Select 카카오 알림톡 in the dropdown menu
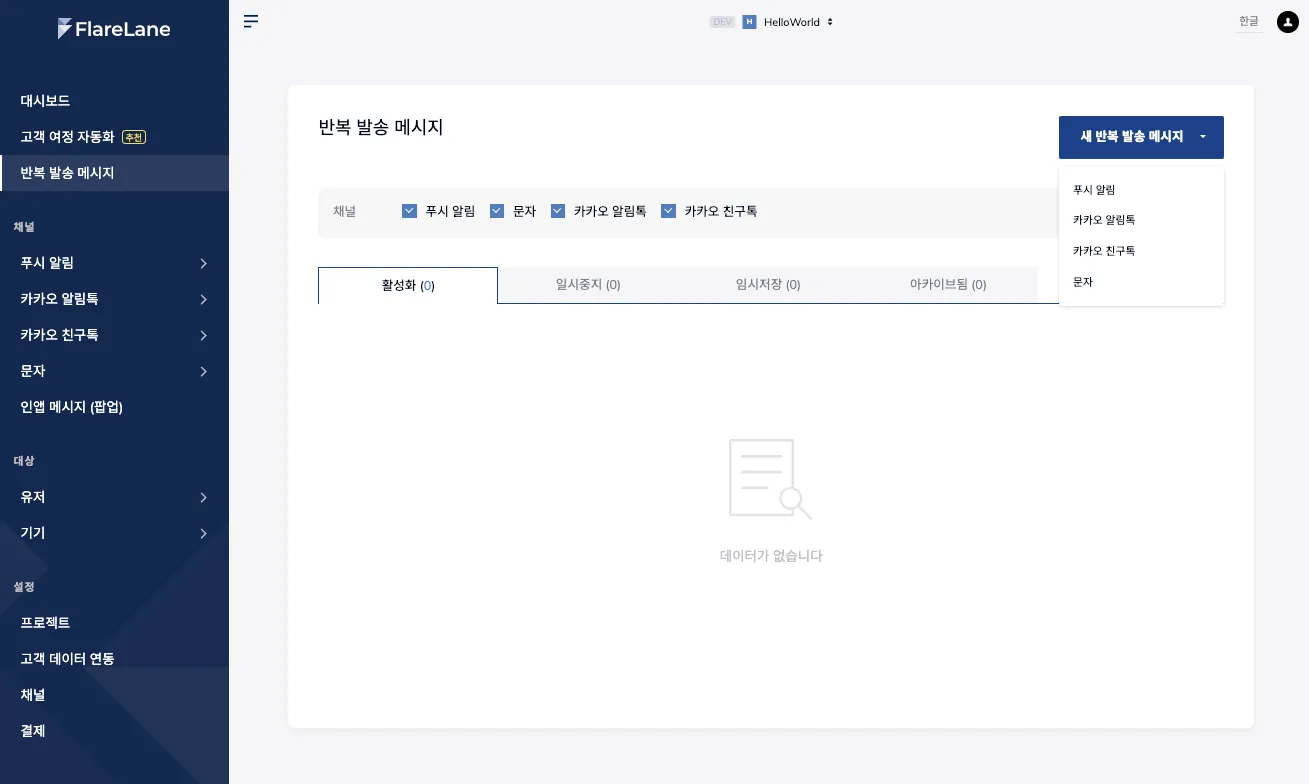Viewport: 1309px width, 784px height. [1141, 220]
